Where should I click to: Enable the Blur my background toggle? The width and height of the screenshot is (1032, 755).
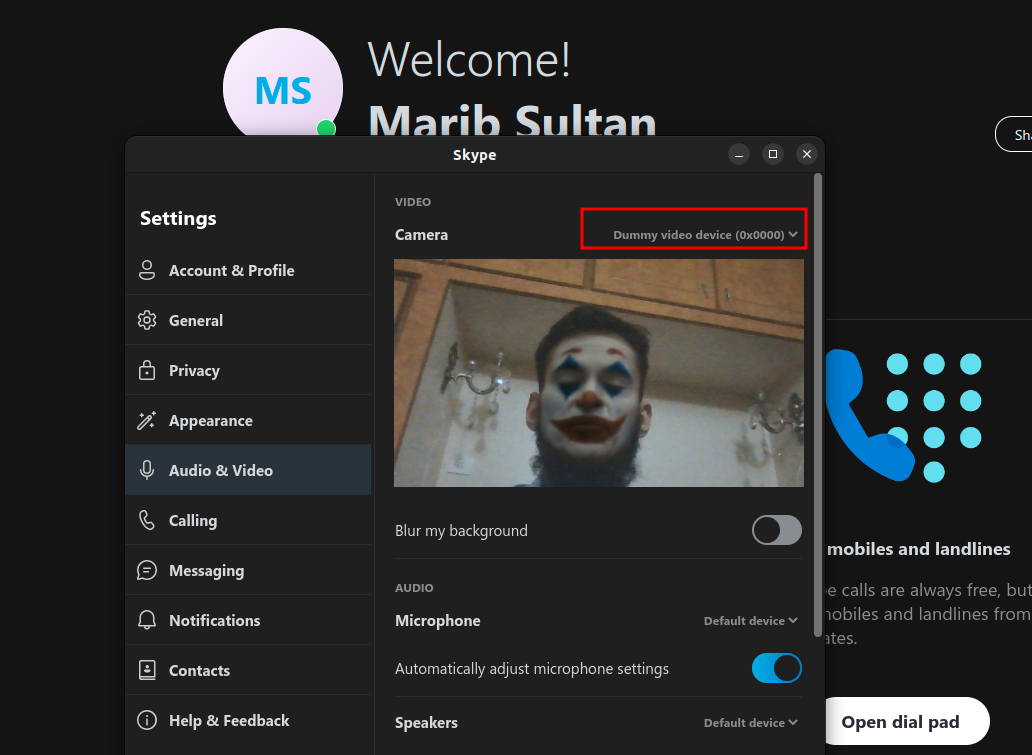pos(776,530)
